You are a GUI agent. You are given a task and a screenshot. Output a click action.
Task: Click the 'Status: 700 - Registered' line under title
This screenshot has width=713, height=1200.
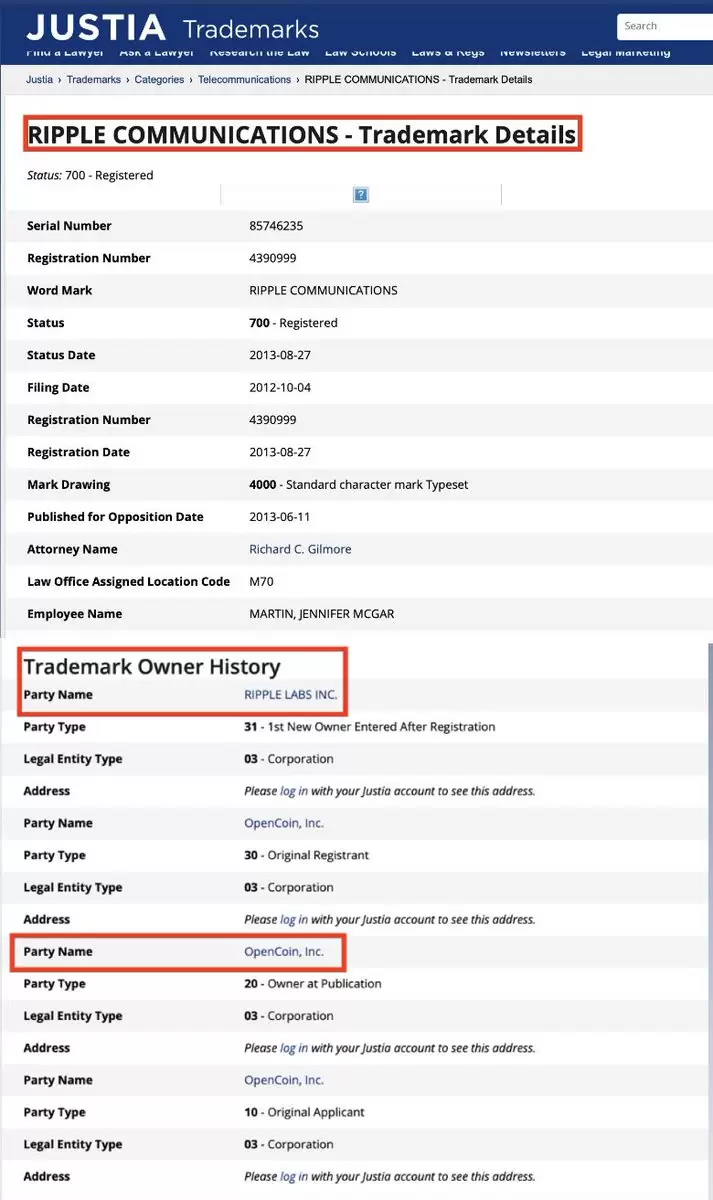click(x=90, y=175)
